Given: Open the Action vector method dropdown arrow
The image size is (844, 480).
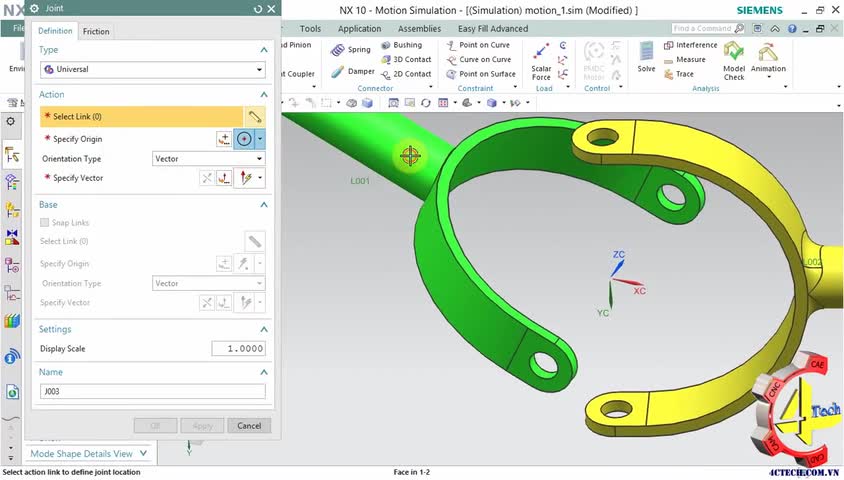Looking at the screenshot, I should (260, 178).
